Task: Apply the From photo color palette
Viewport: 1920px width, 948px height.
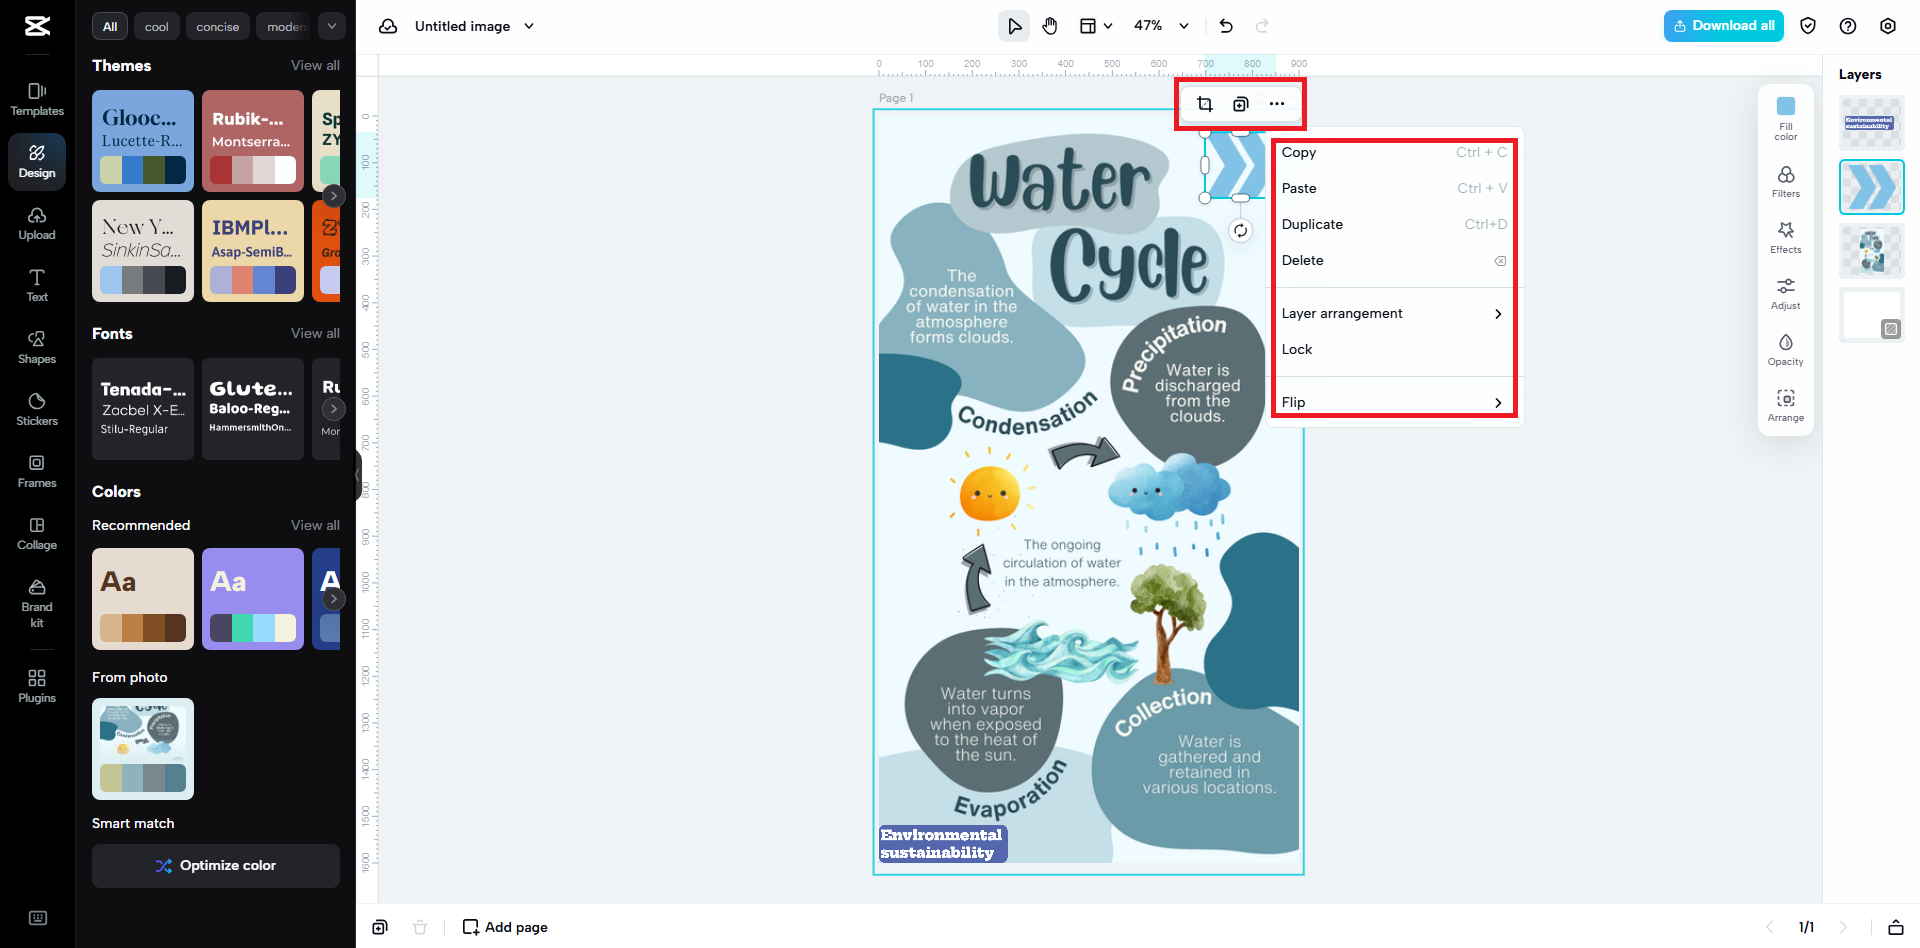Action: (143, 749)
